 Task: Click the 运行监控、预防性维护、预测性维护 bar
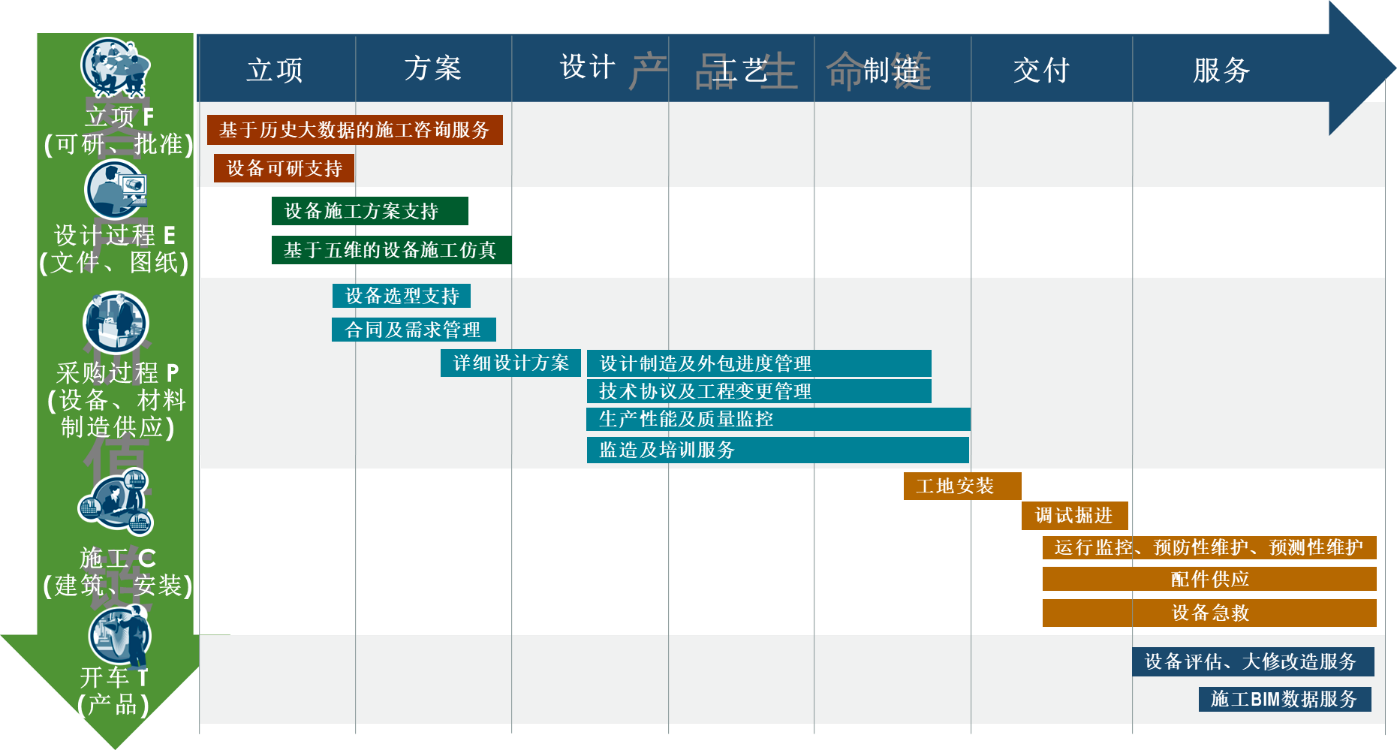1210,548
